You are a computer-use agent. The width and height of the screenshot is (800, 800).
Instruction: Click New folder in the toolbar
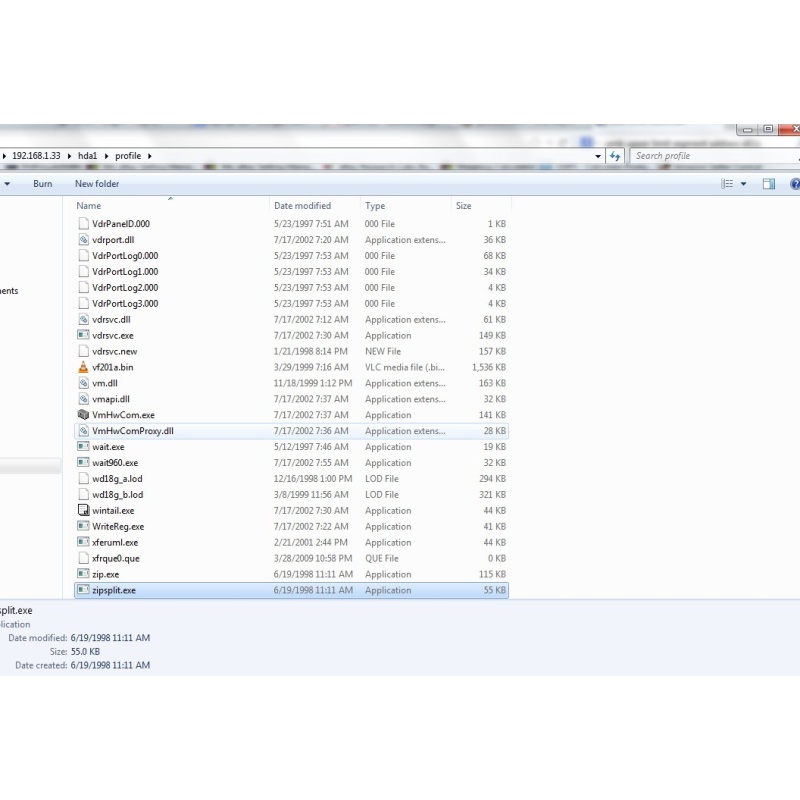[97, 184]
